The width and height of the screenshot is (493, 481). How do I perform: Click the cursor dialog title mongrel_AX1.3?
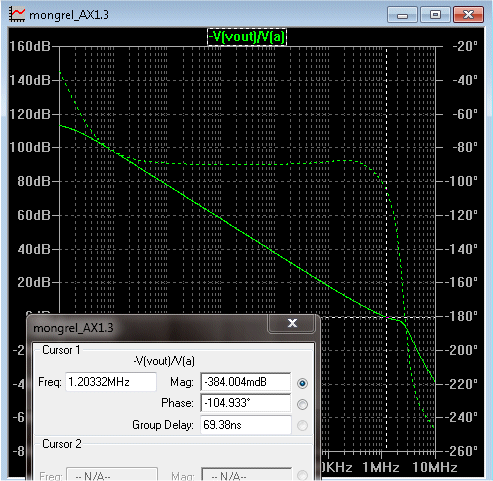click(x=73, y=328)
